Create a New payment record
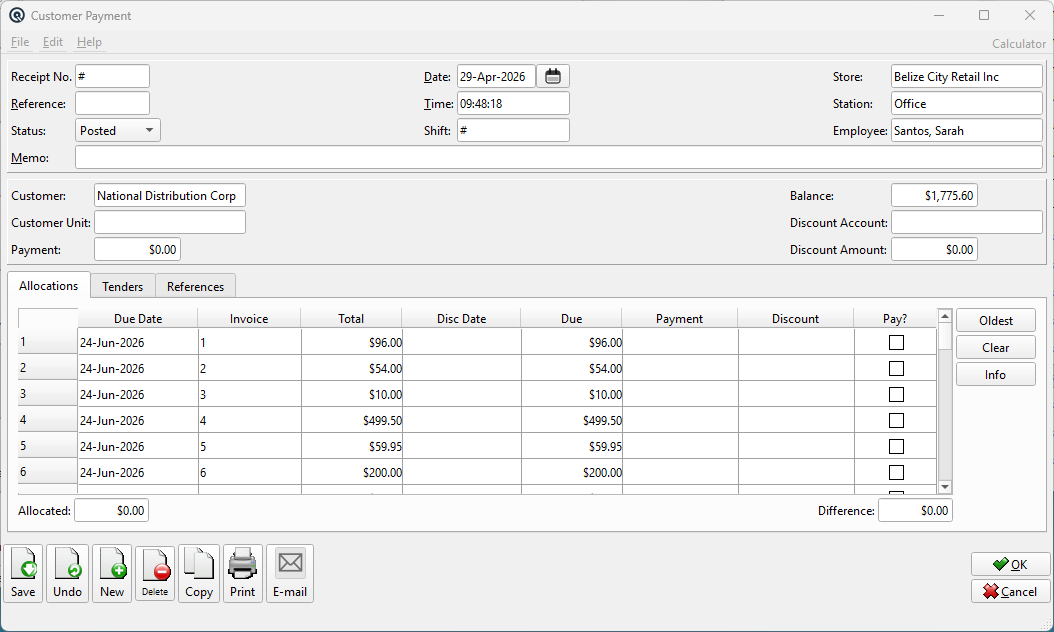1054x632 pixels. tap(112, 574)
